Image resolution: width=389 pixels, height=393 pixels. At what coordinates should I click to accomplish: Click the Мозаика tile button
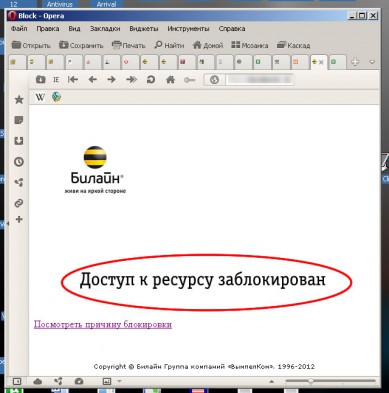250,45
